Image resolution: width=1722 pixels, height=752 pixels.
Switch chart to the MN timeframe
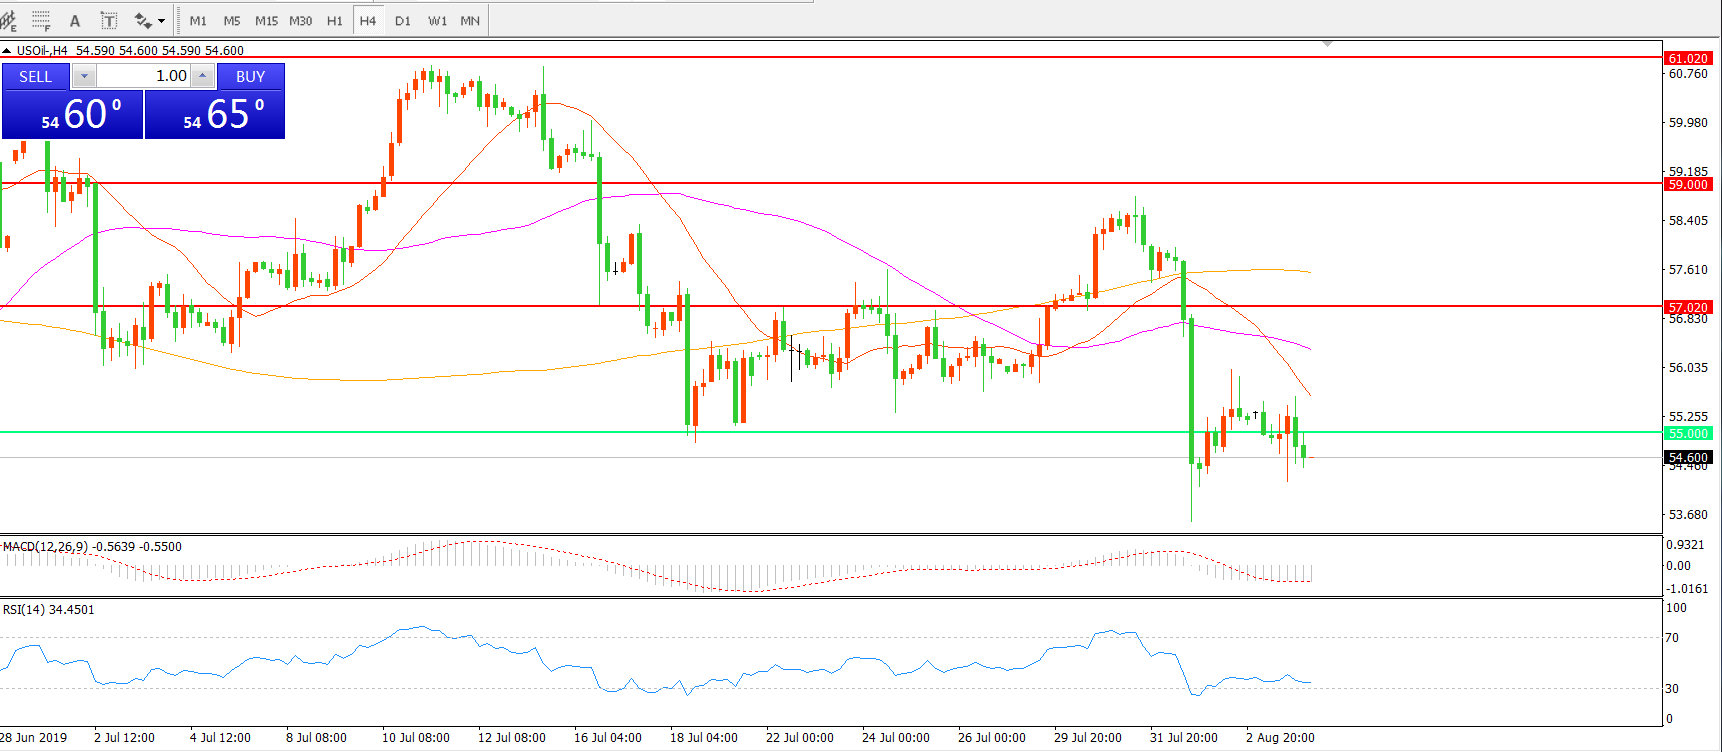point(470,20)
